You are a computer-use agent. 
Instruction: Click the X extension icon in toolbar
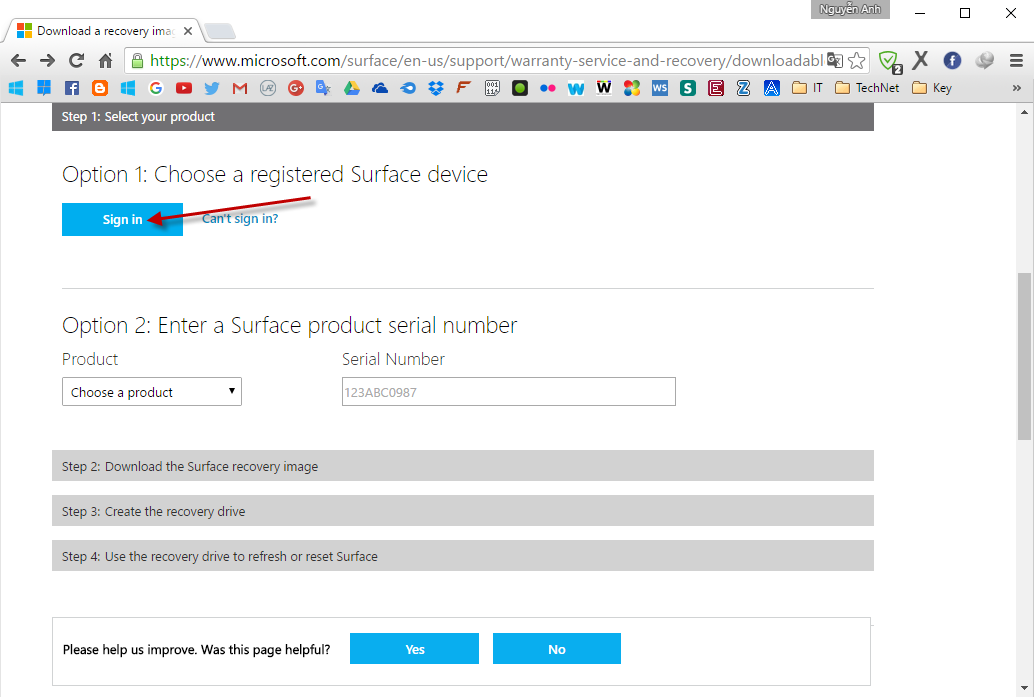921,61
